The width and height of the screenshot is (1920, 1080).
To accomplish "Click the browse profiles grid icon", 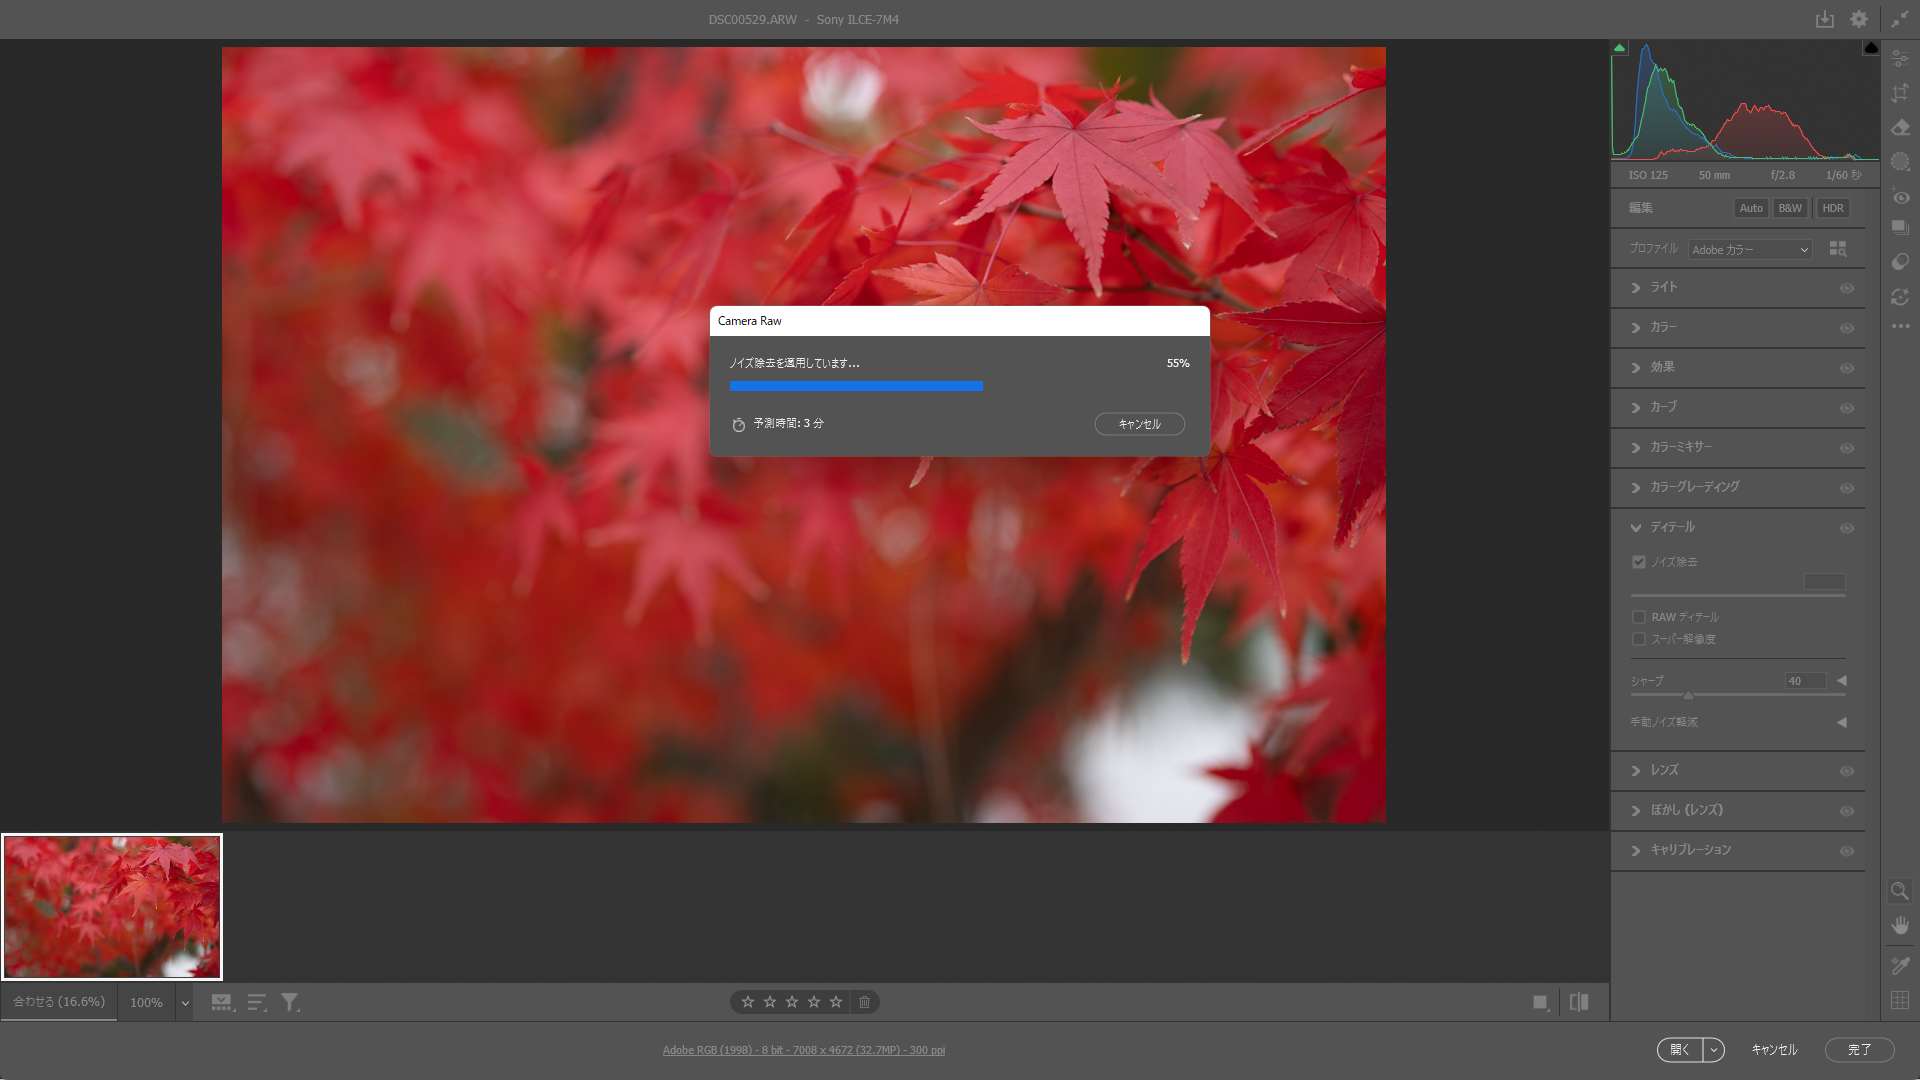I will [1838, 249].
